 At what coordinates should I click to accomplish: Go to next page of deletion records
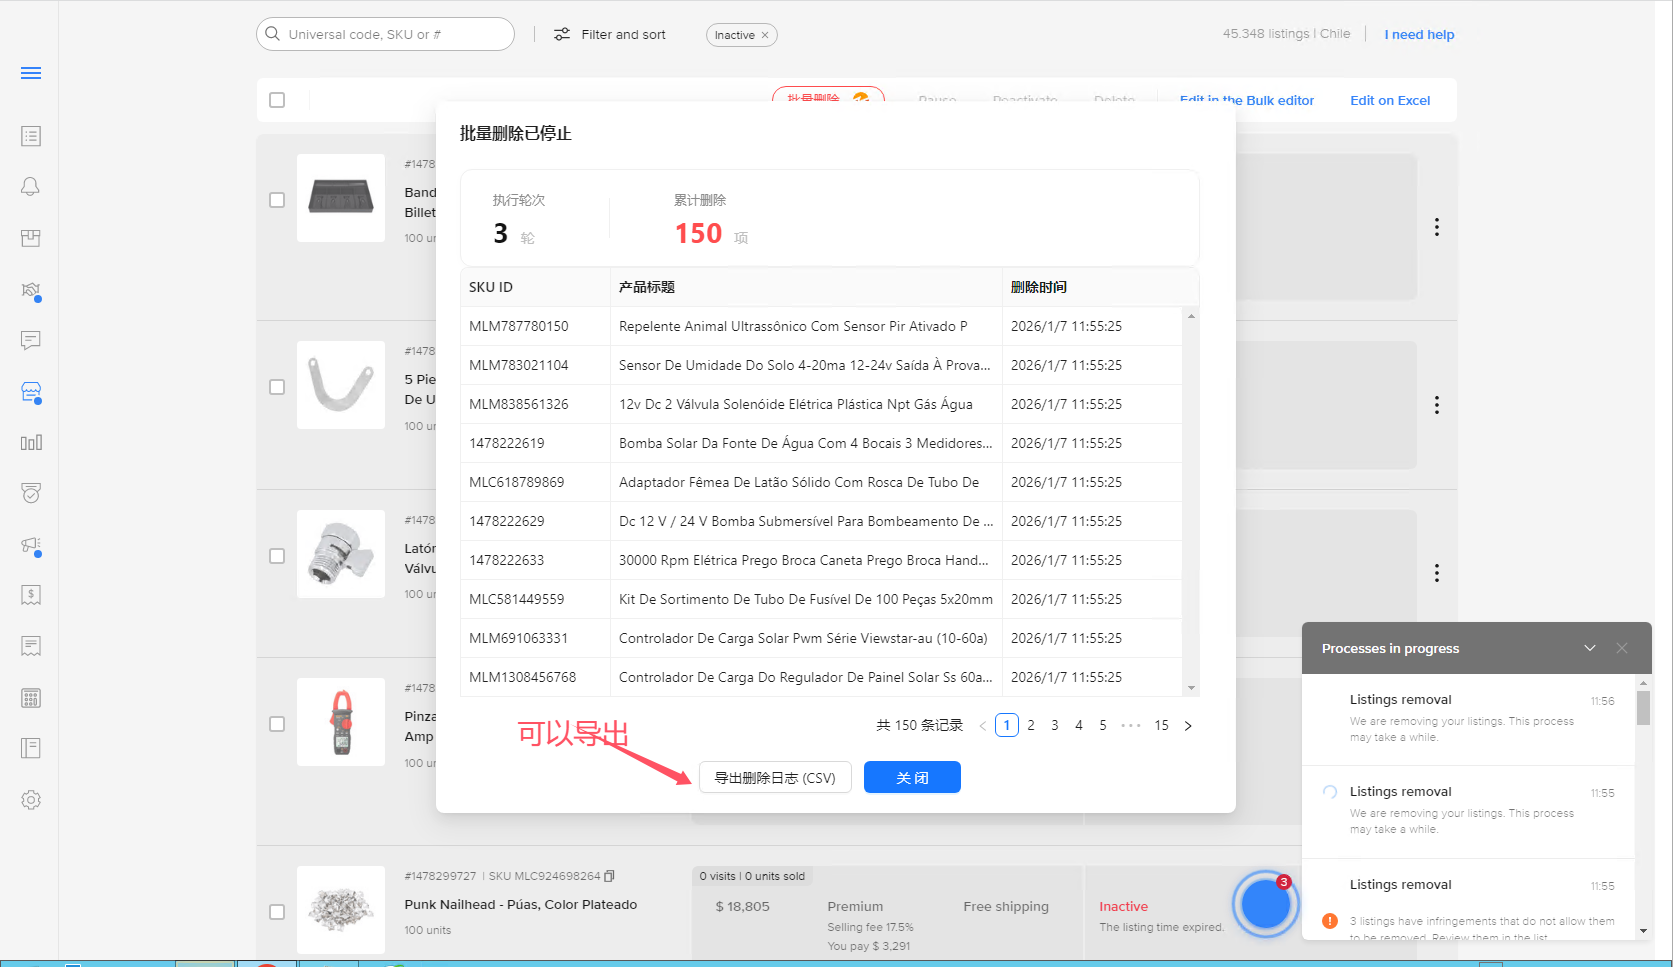(1188, 726)
